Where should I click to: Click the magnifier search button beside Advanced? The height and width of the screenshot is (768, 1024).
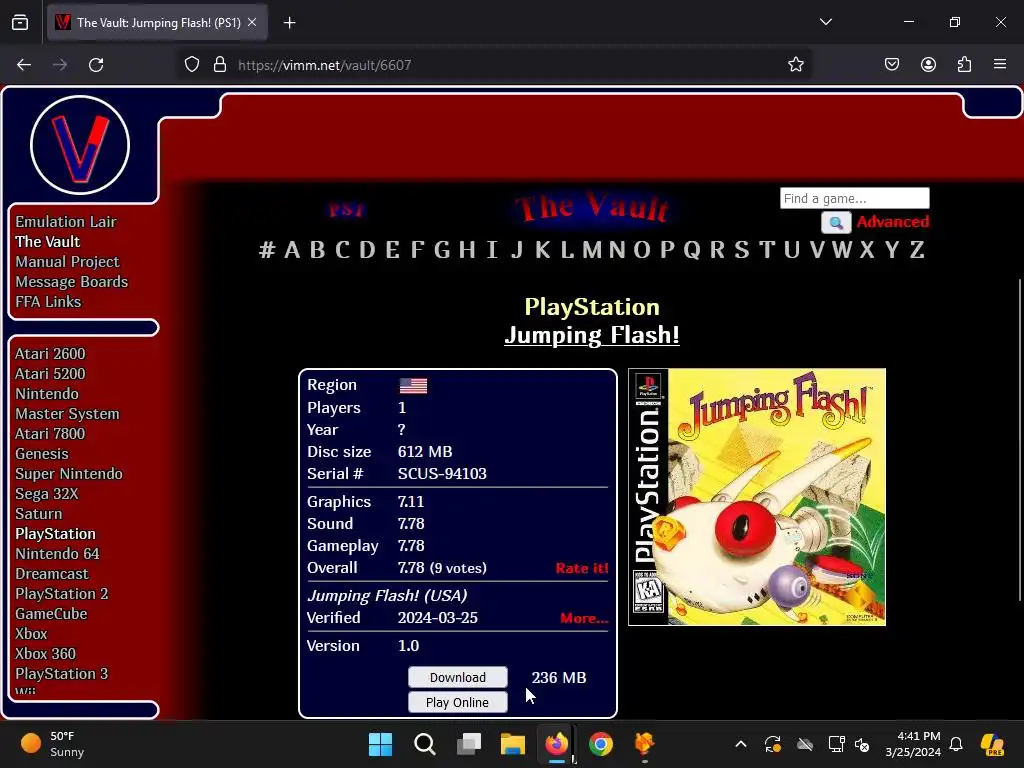tap(836, 223)
